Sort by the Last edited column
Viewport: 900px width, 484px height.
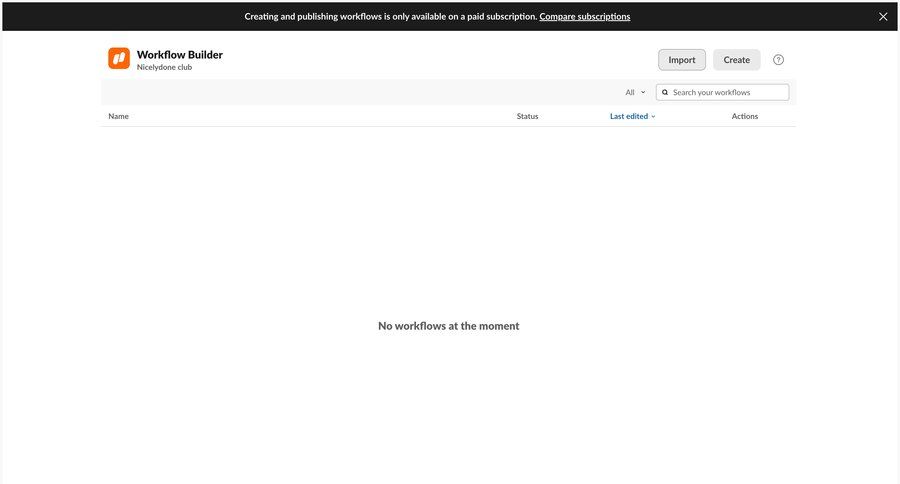(632, 116)
